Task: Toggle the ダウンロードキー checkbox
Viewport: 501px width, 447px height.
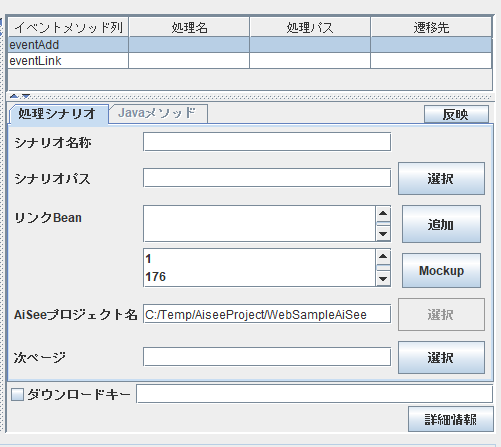Action: pyautogui.click(x=17, y=394)
